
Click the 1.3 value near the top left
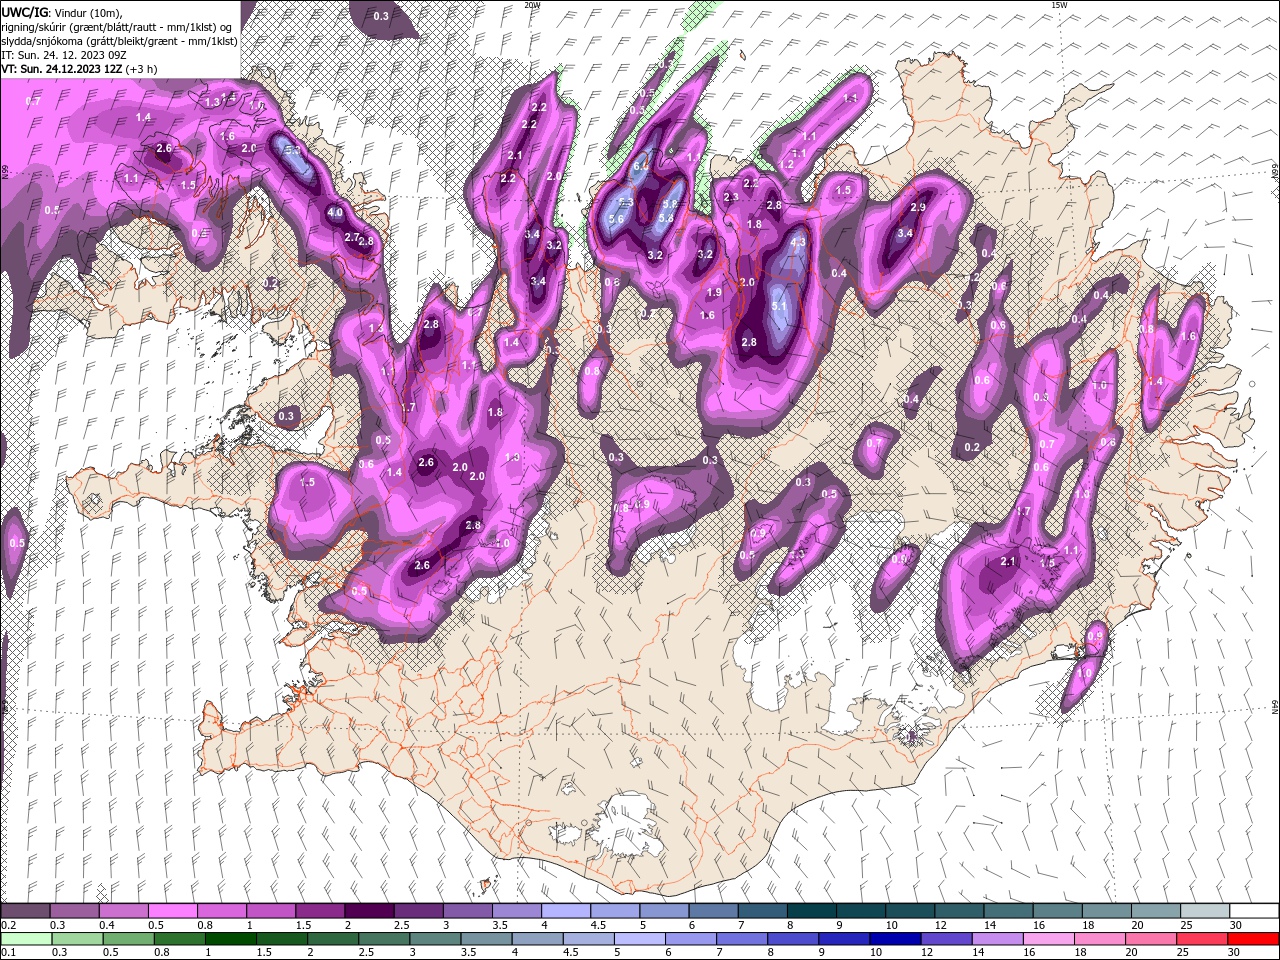click(x=212, y=102)
